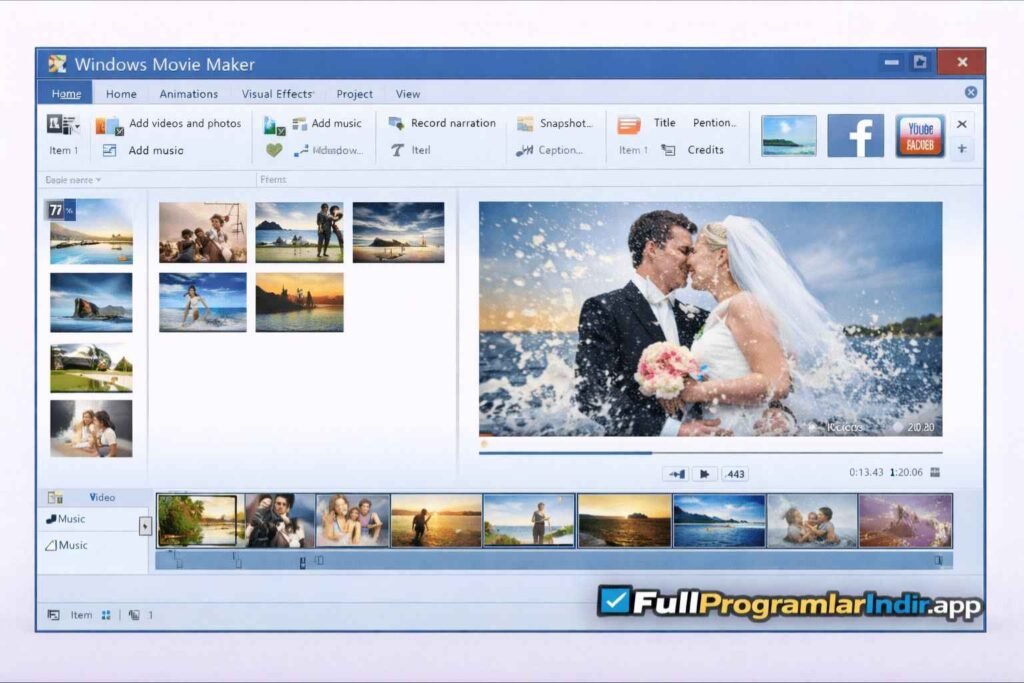
Task: Click the YouTube upload icon
Action: click(920, 137)
